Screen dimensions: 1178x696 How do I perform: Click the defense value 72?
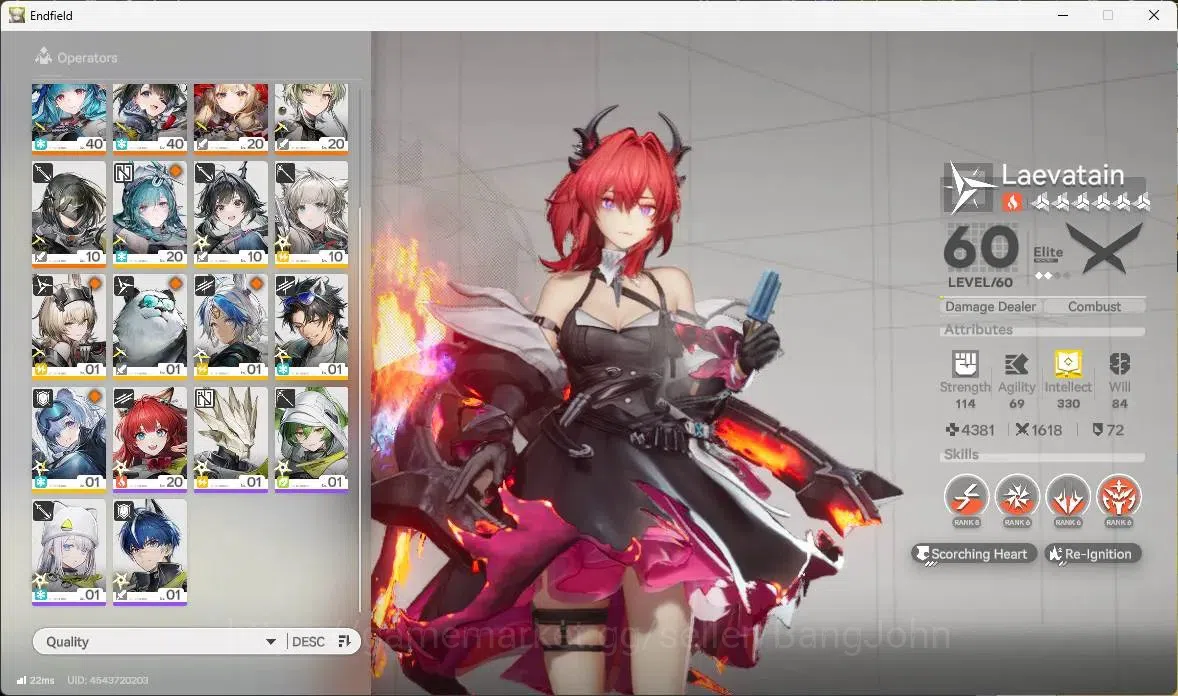(1115, 430)
